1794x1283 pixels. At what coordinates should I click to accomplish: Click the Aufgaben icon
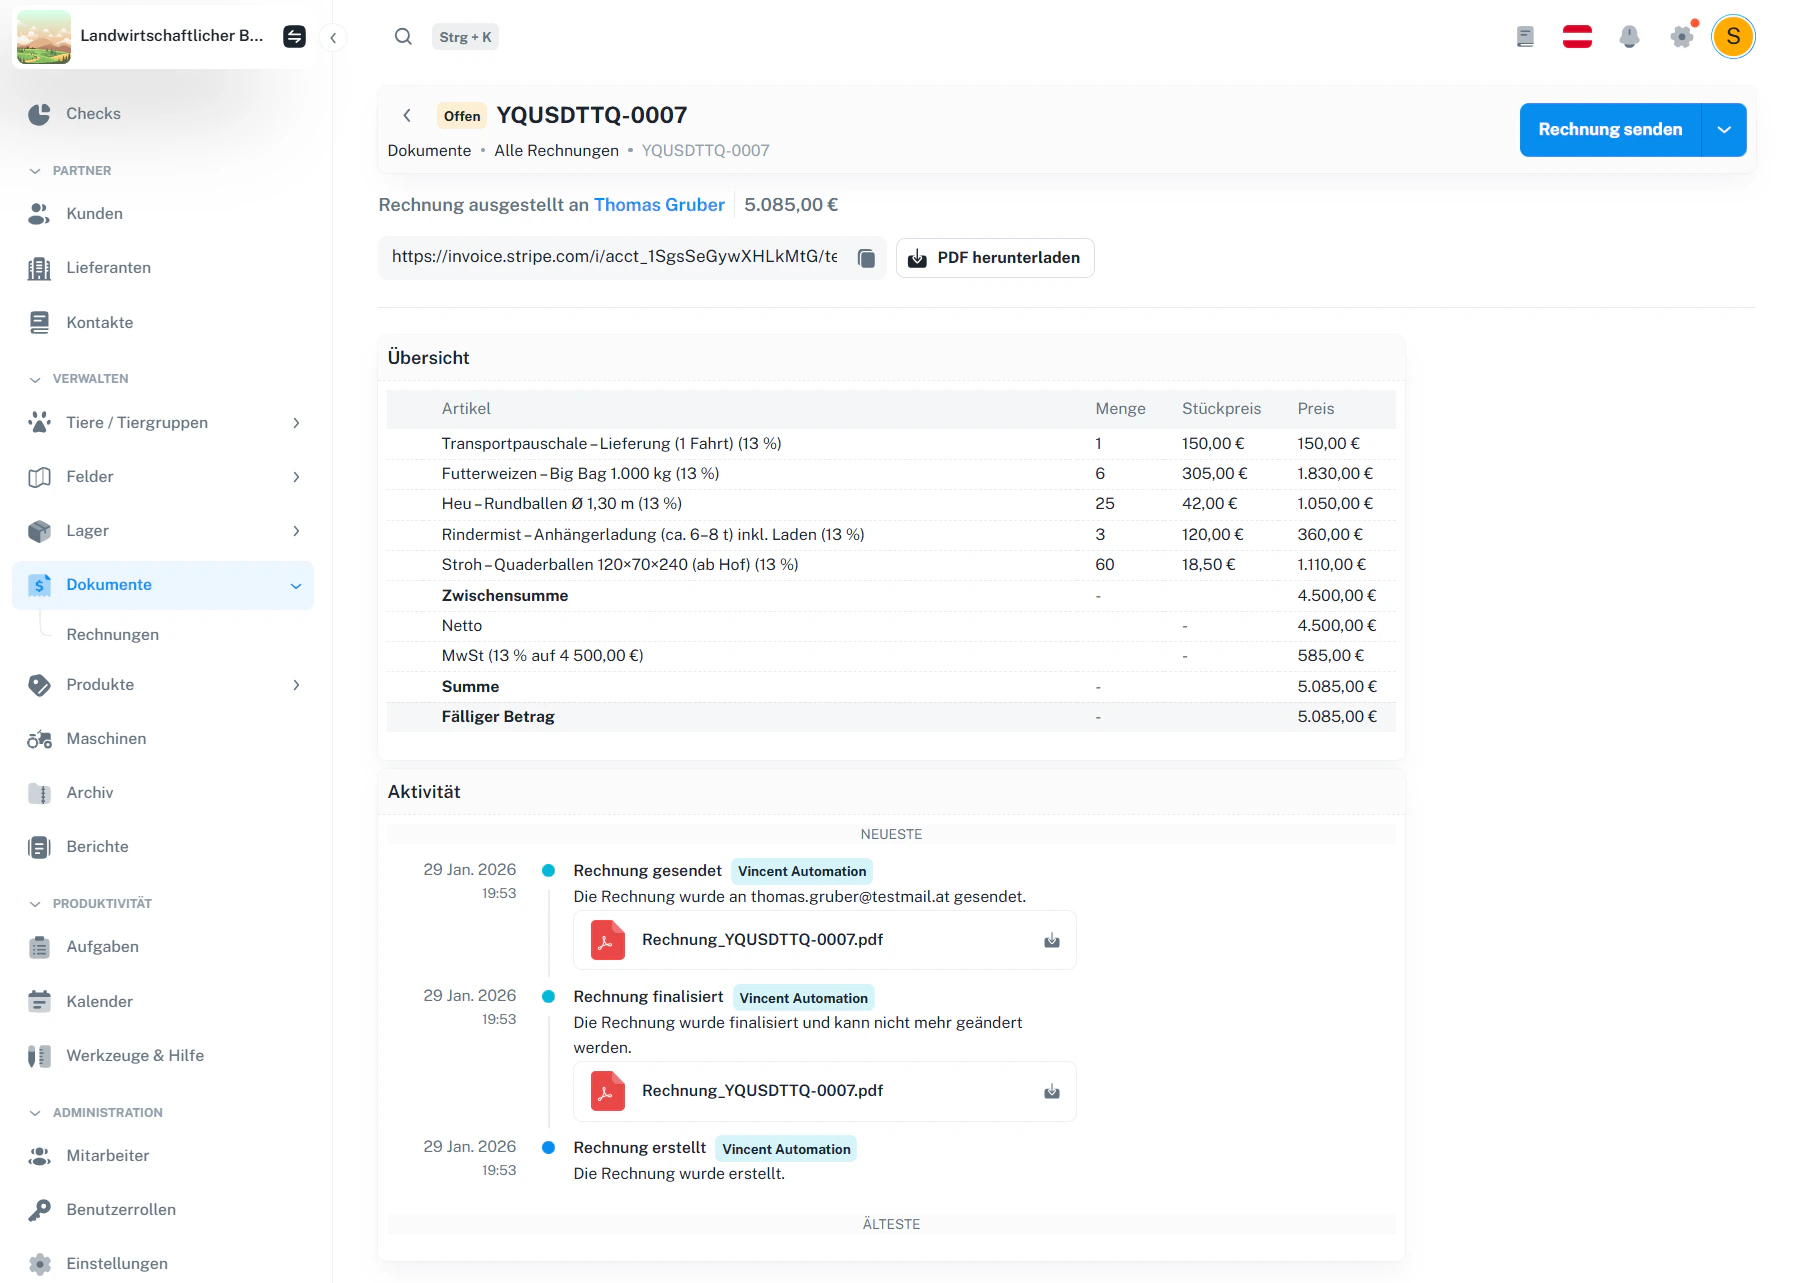(39, 947)
